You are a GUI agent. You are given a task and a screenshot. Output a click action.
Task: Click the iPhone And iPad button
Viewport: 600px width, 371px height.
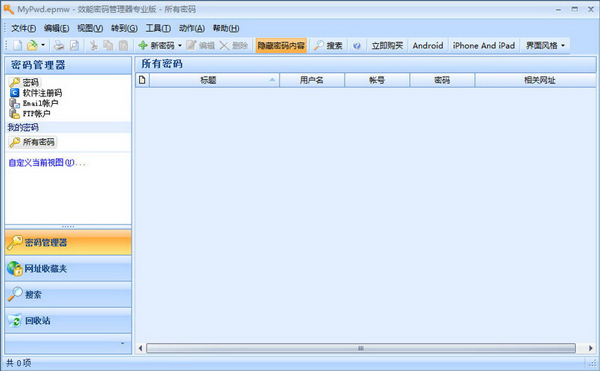point(484,46)
